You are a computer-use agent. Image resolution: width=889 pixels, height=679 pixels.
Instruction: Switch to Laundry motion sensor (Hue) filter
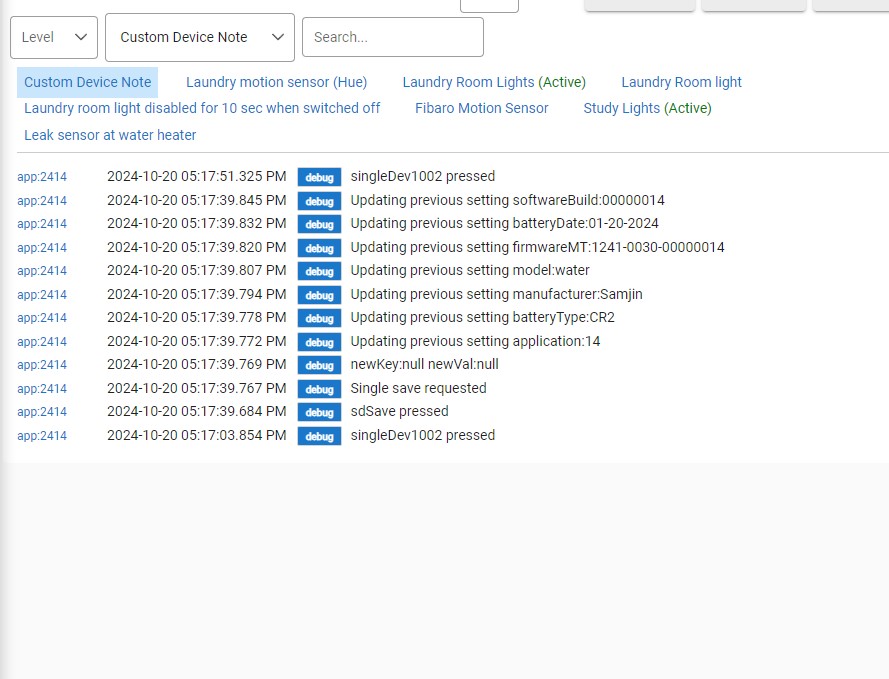click(x=276, y=82)
